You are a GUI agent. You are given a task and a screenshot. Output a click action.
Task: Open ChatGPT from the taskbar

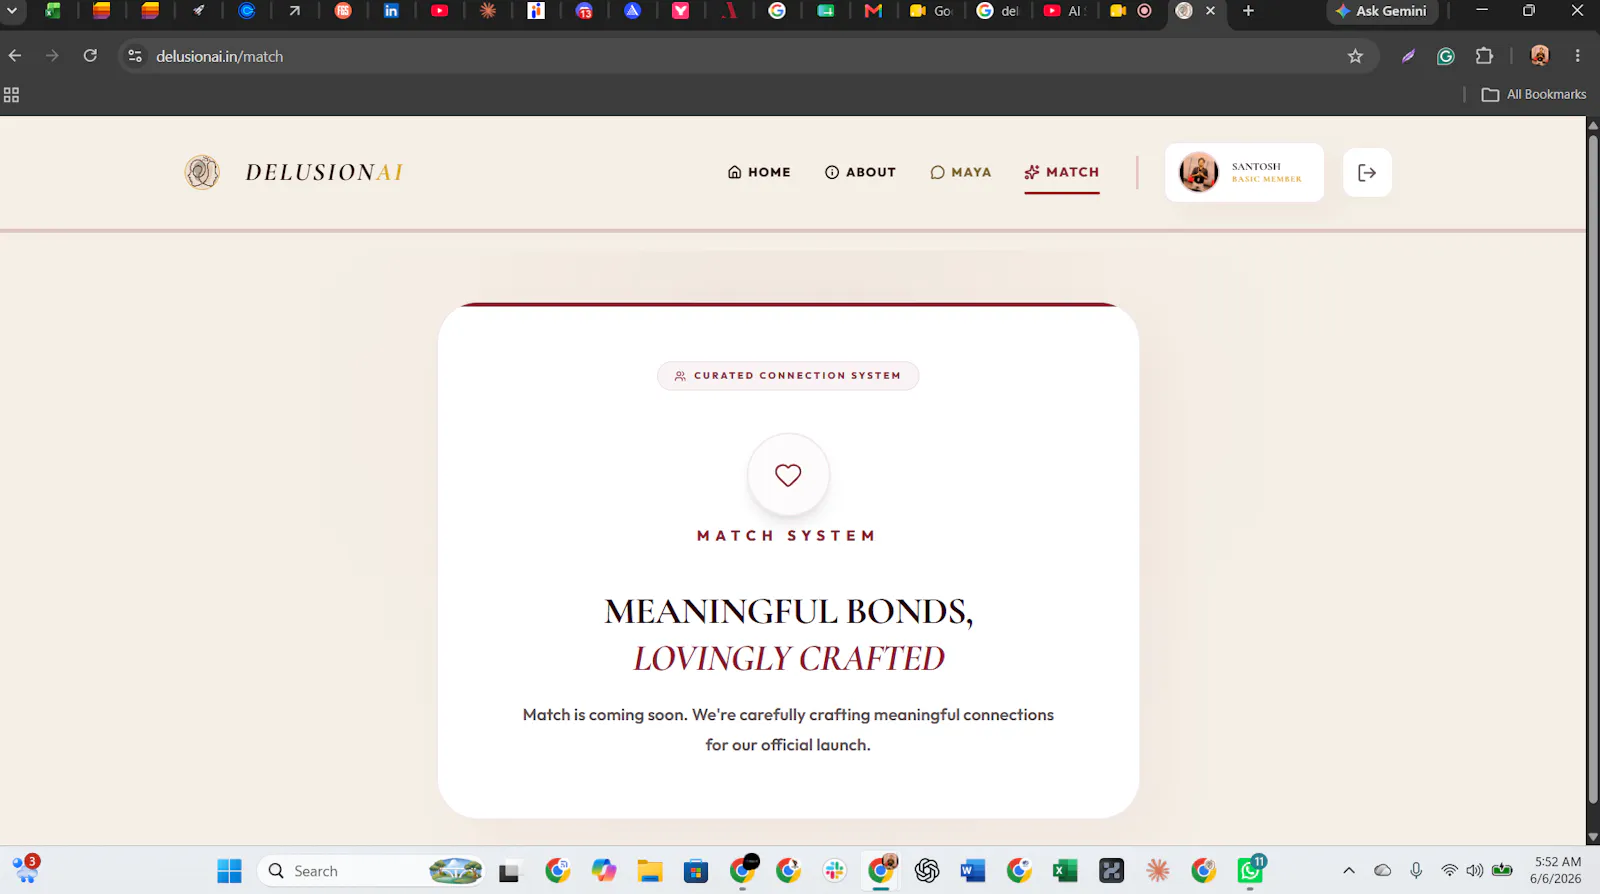[927, 871]
